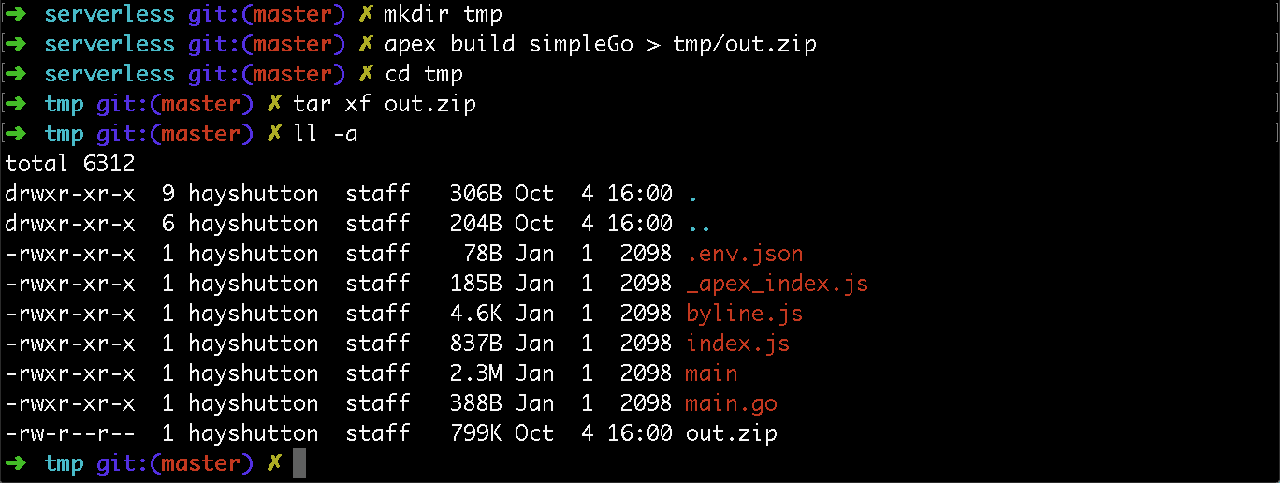Click the main.go file name
Viewport: 1280px width, 483px height.
point(731,404)
